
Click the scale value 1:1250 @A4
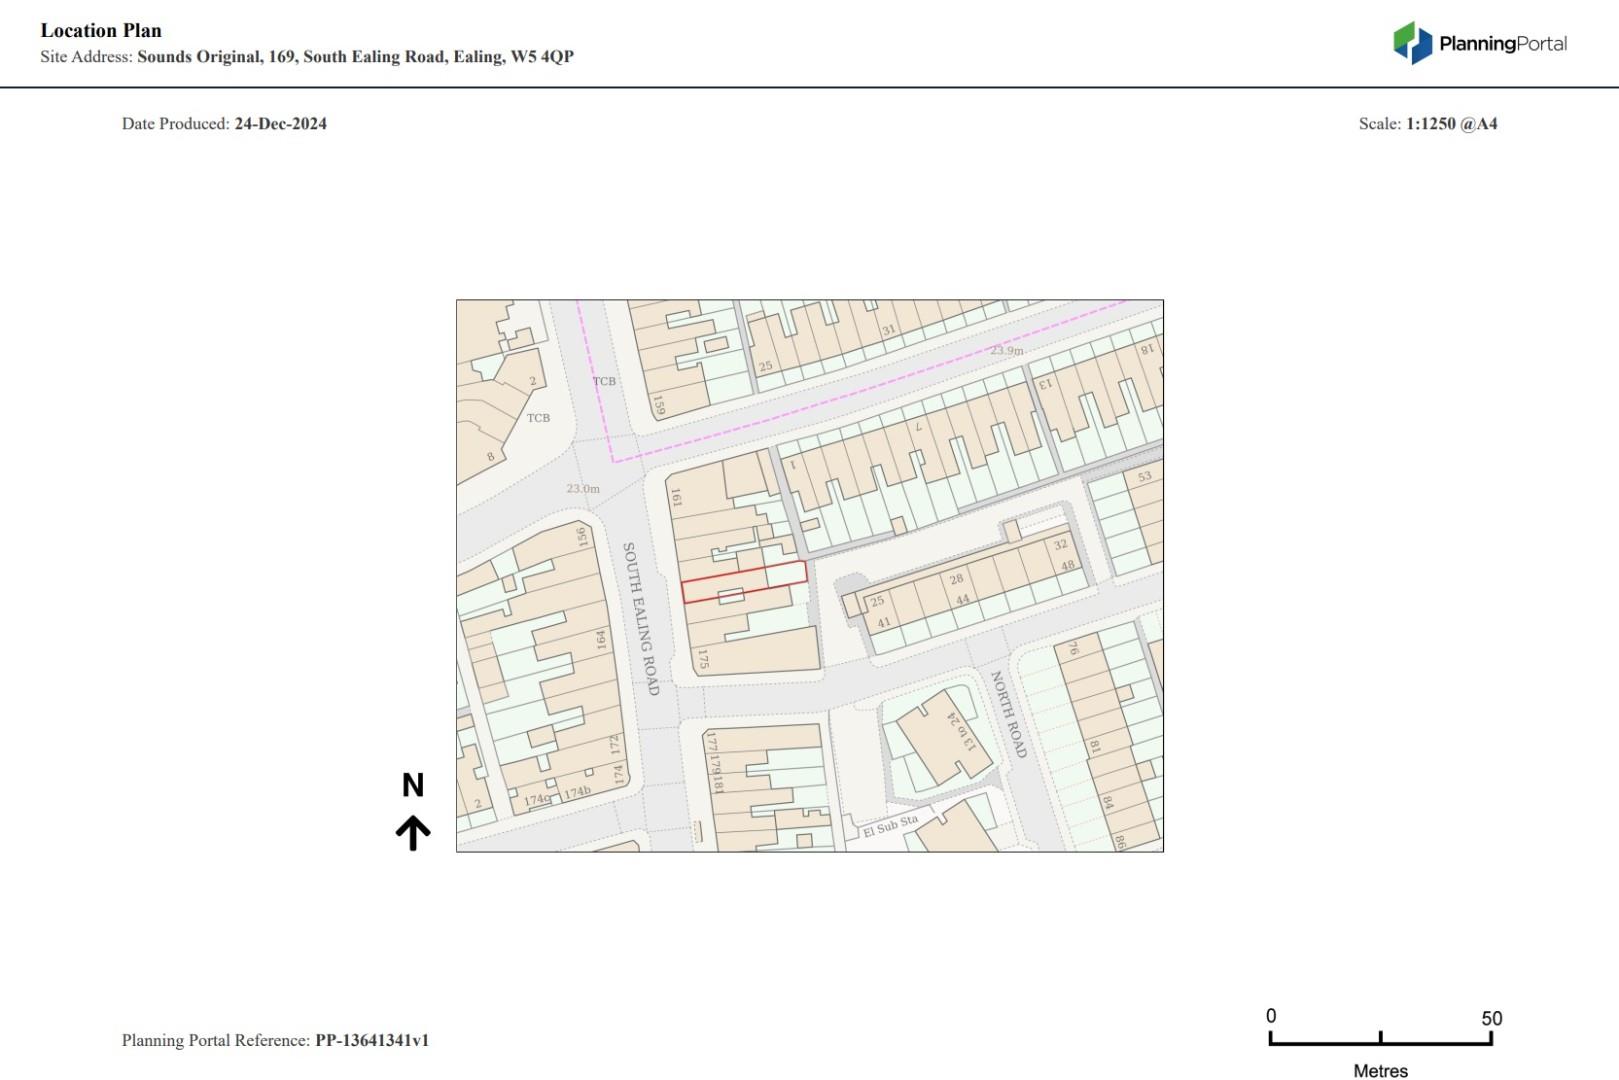pos(1451,124)
